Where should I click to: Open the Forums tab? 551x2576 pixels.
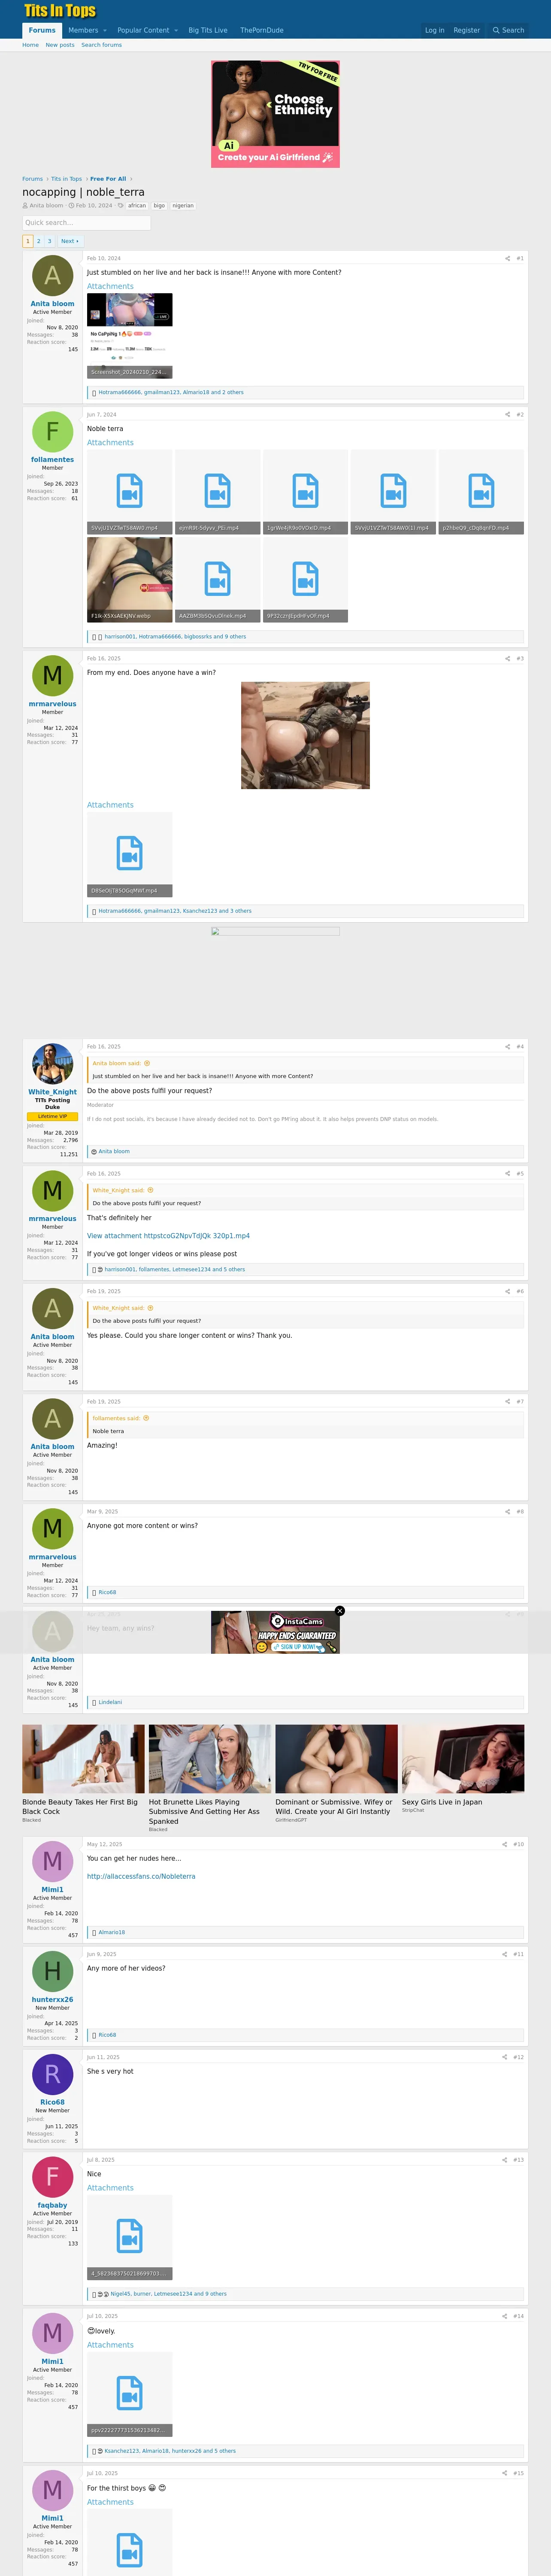click(x=42, y=30)
